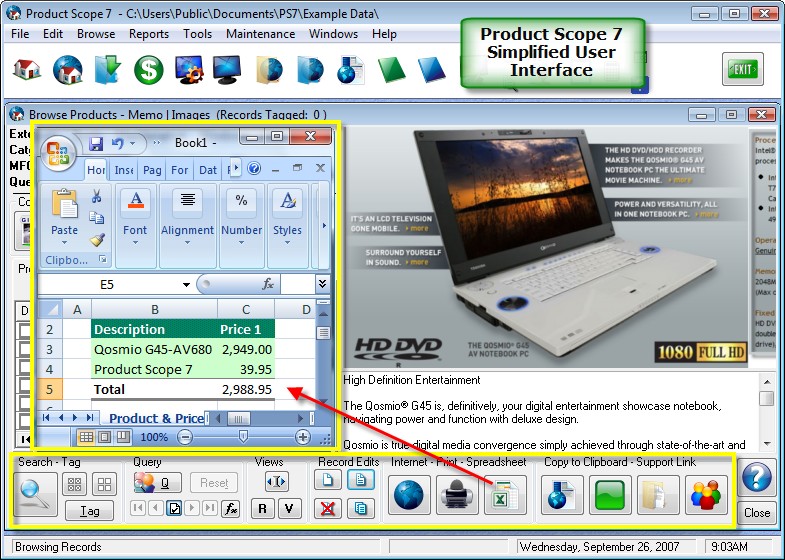This screenshot has height=560, width=785.
Task: Expand the Excel Paste dropdown arrow
Action: point(64,243)
